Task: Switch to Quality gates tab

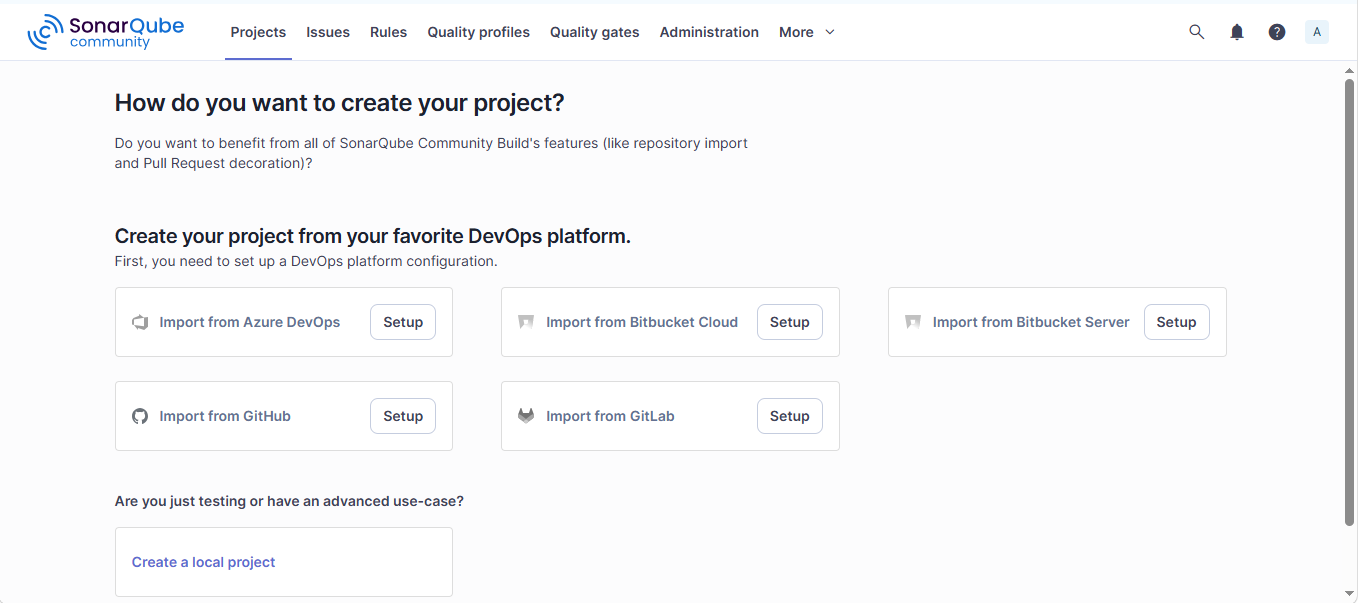Action: click(x=595, y=32)
